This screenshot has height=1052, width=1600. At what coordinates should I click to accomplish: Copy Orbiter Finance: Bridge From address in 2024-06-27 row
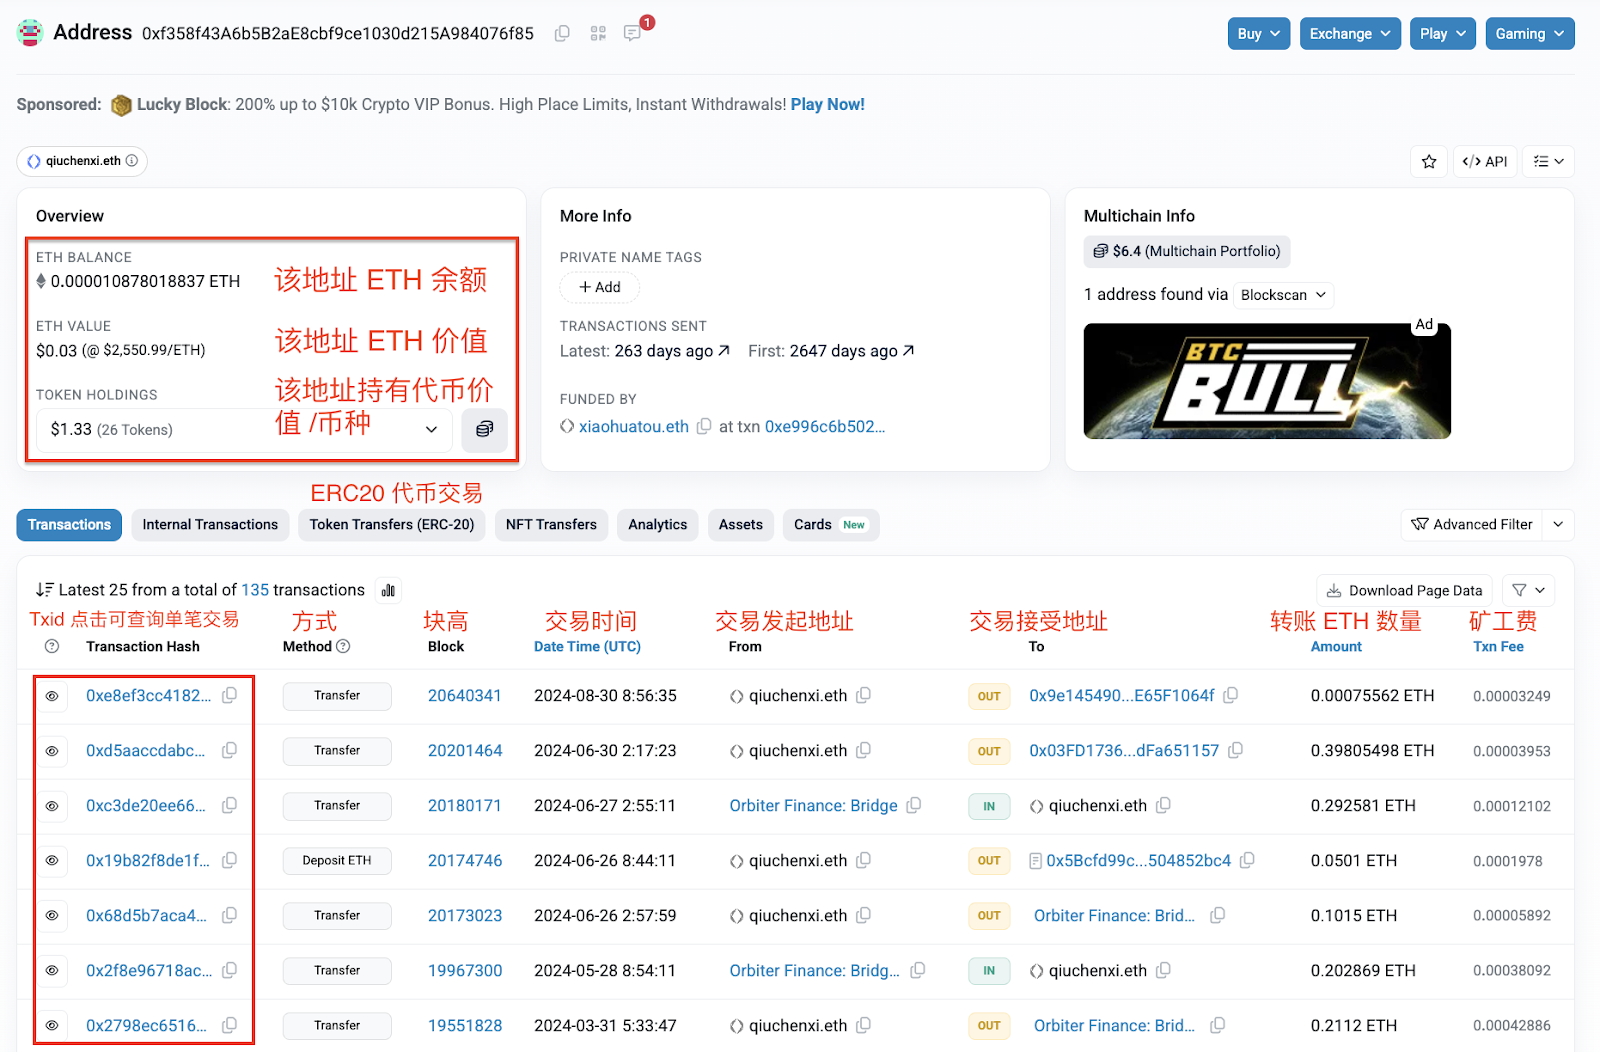913,805
